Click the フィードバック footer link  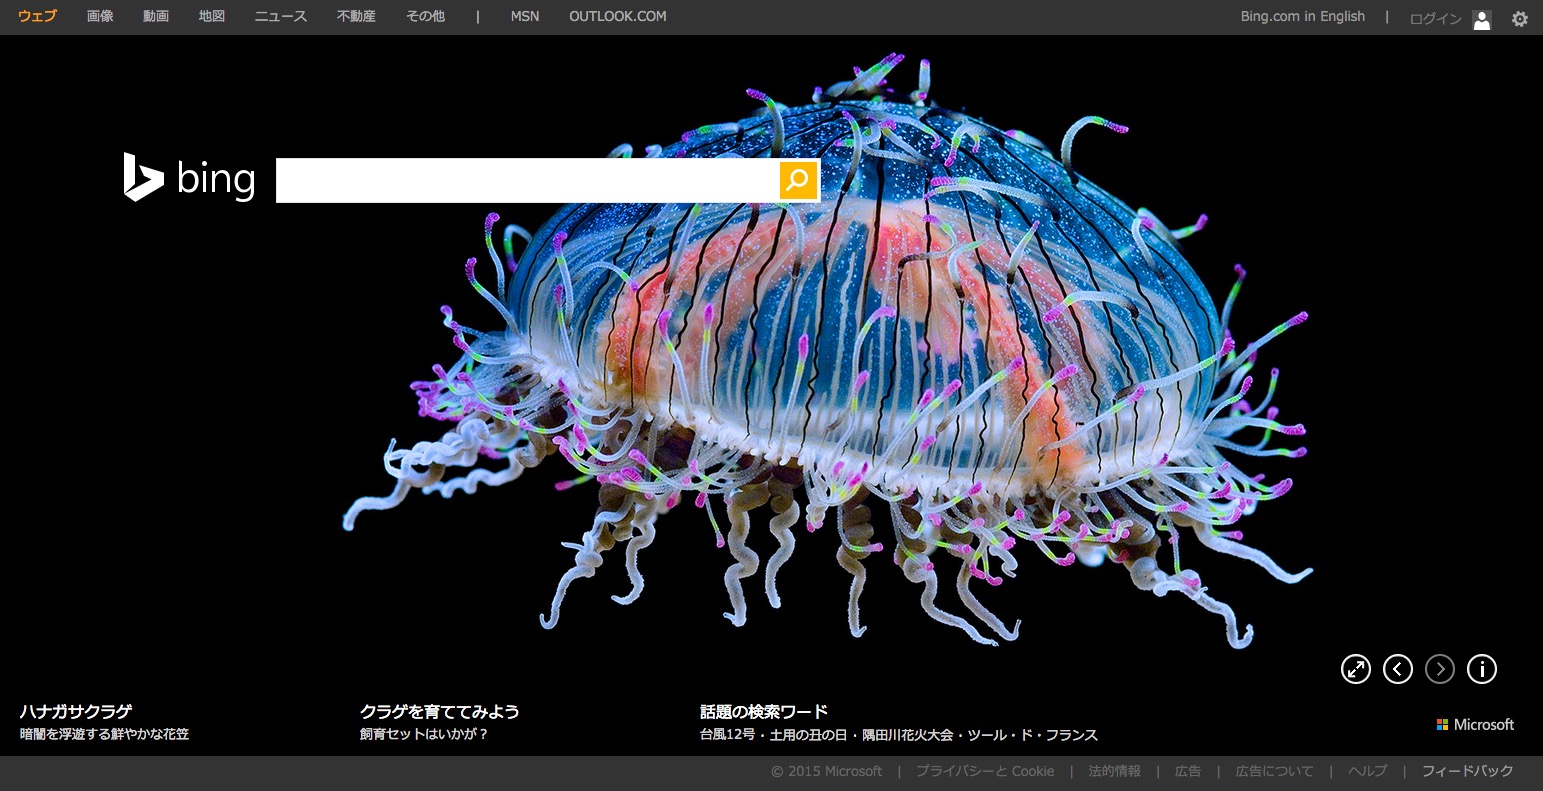coord(1467,771)
